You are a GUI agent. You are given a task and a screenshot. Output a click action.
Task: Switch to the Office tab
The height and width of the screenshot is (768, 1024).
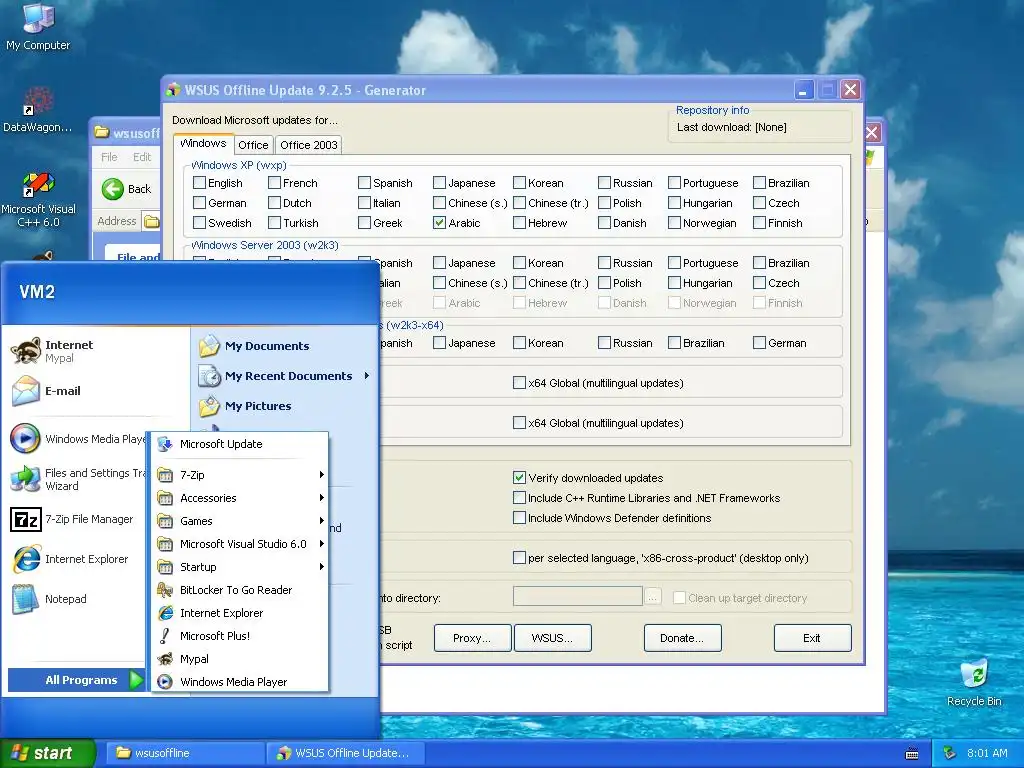point(253,145)
